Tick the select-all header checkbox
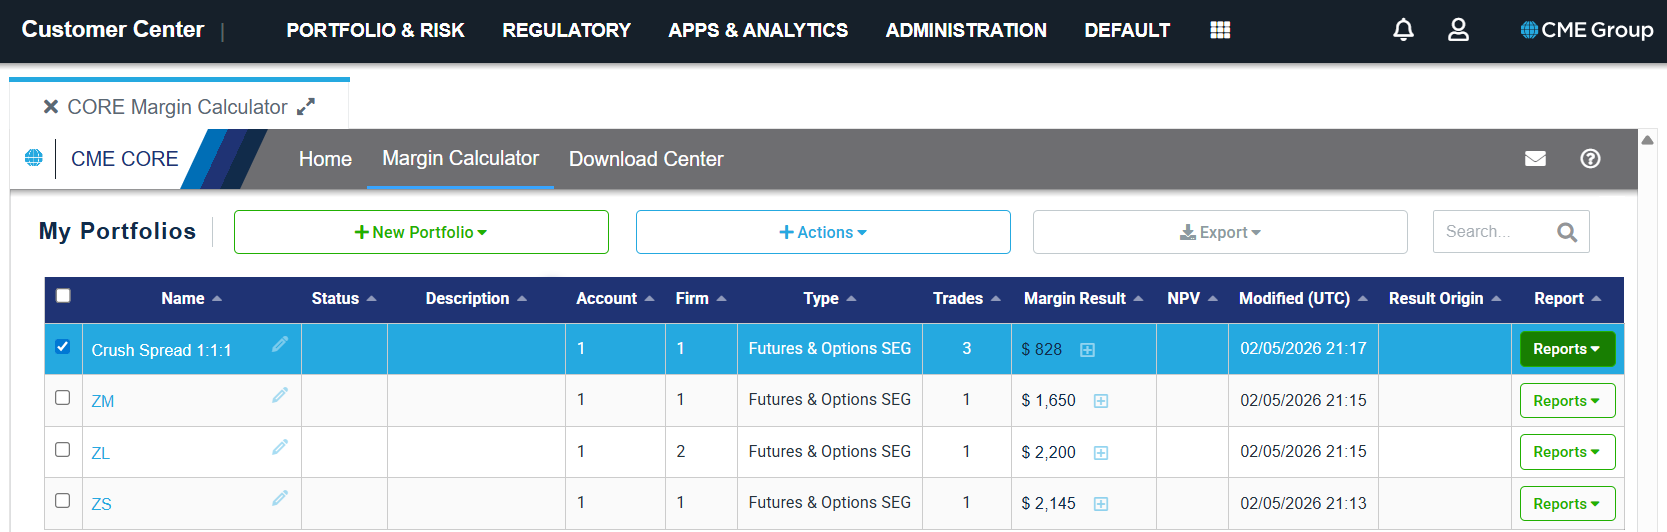 pyautogui.click(x=63, y=295)
